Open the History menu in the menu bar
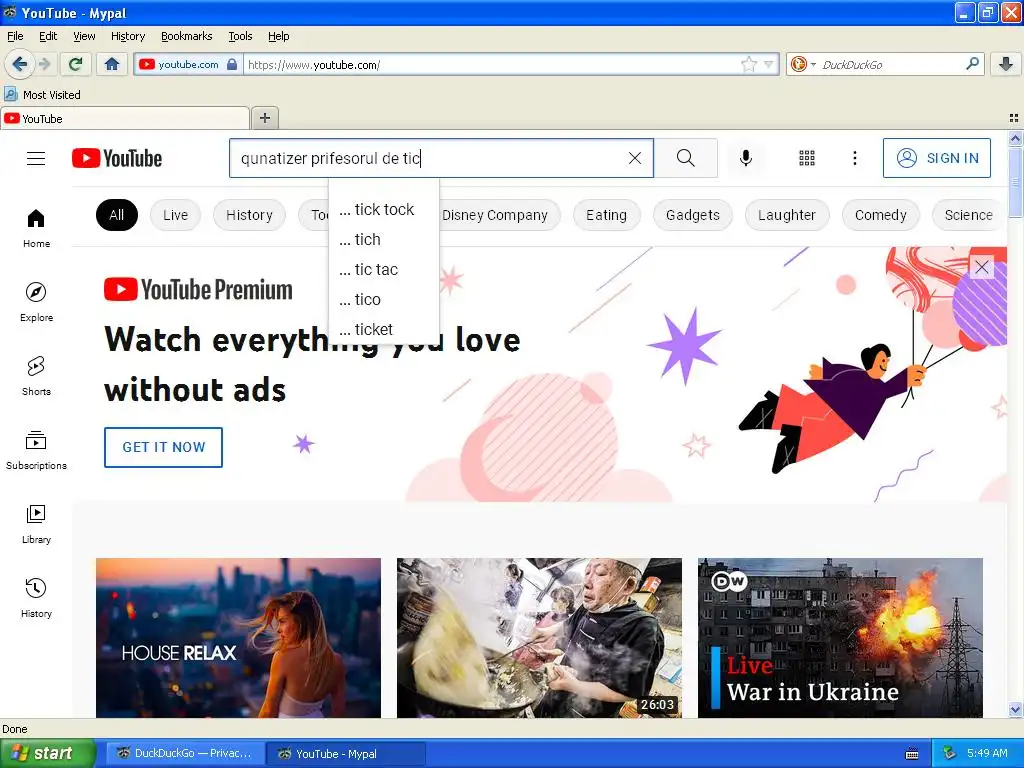 [x=128, y=36]
